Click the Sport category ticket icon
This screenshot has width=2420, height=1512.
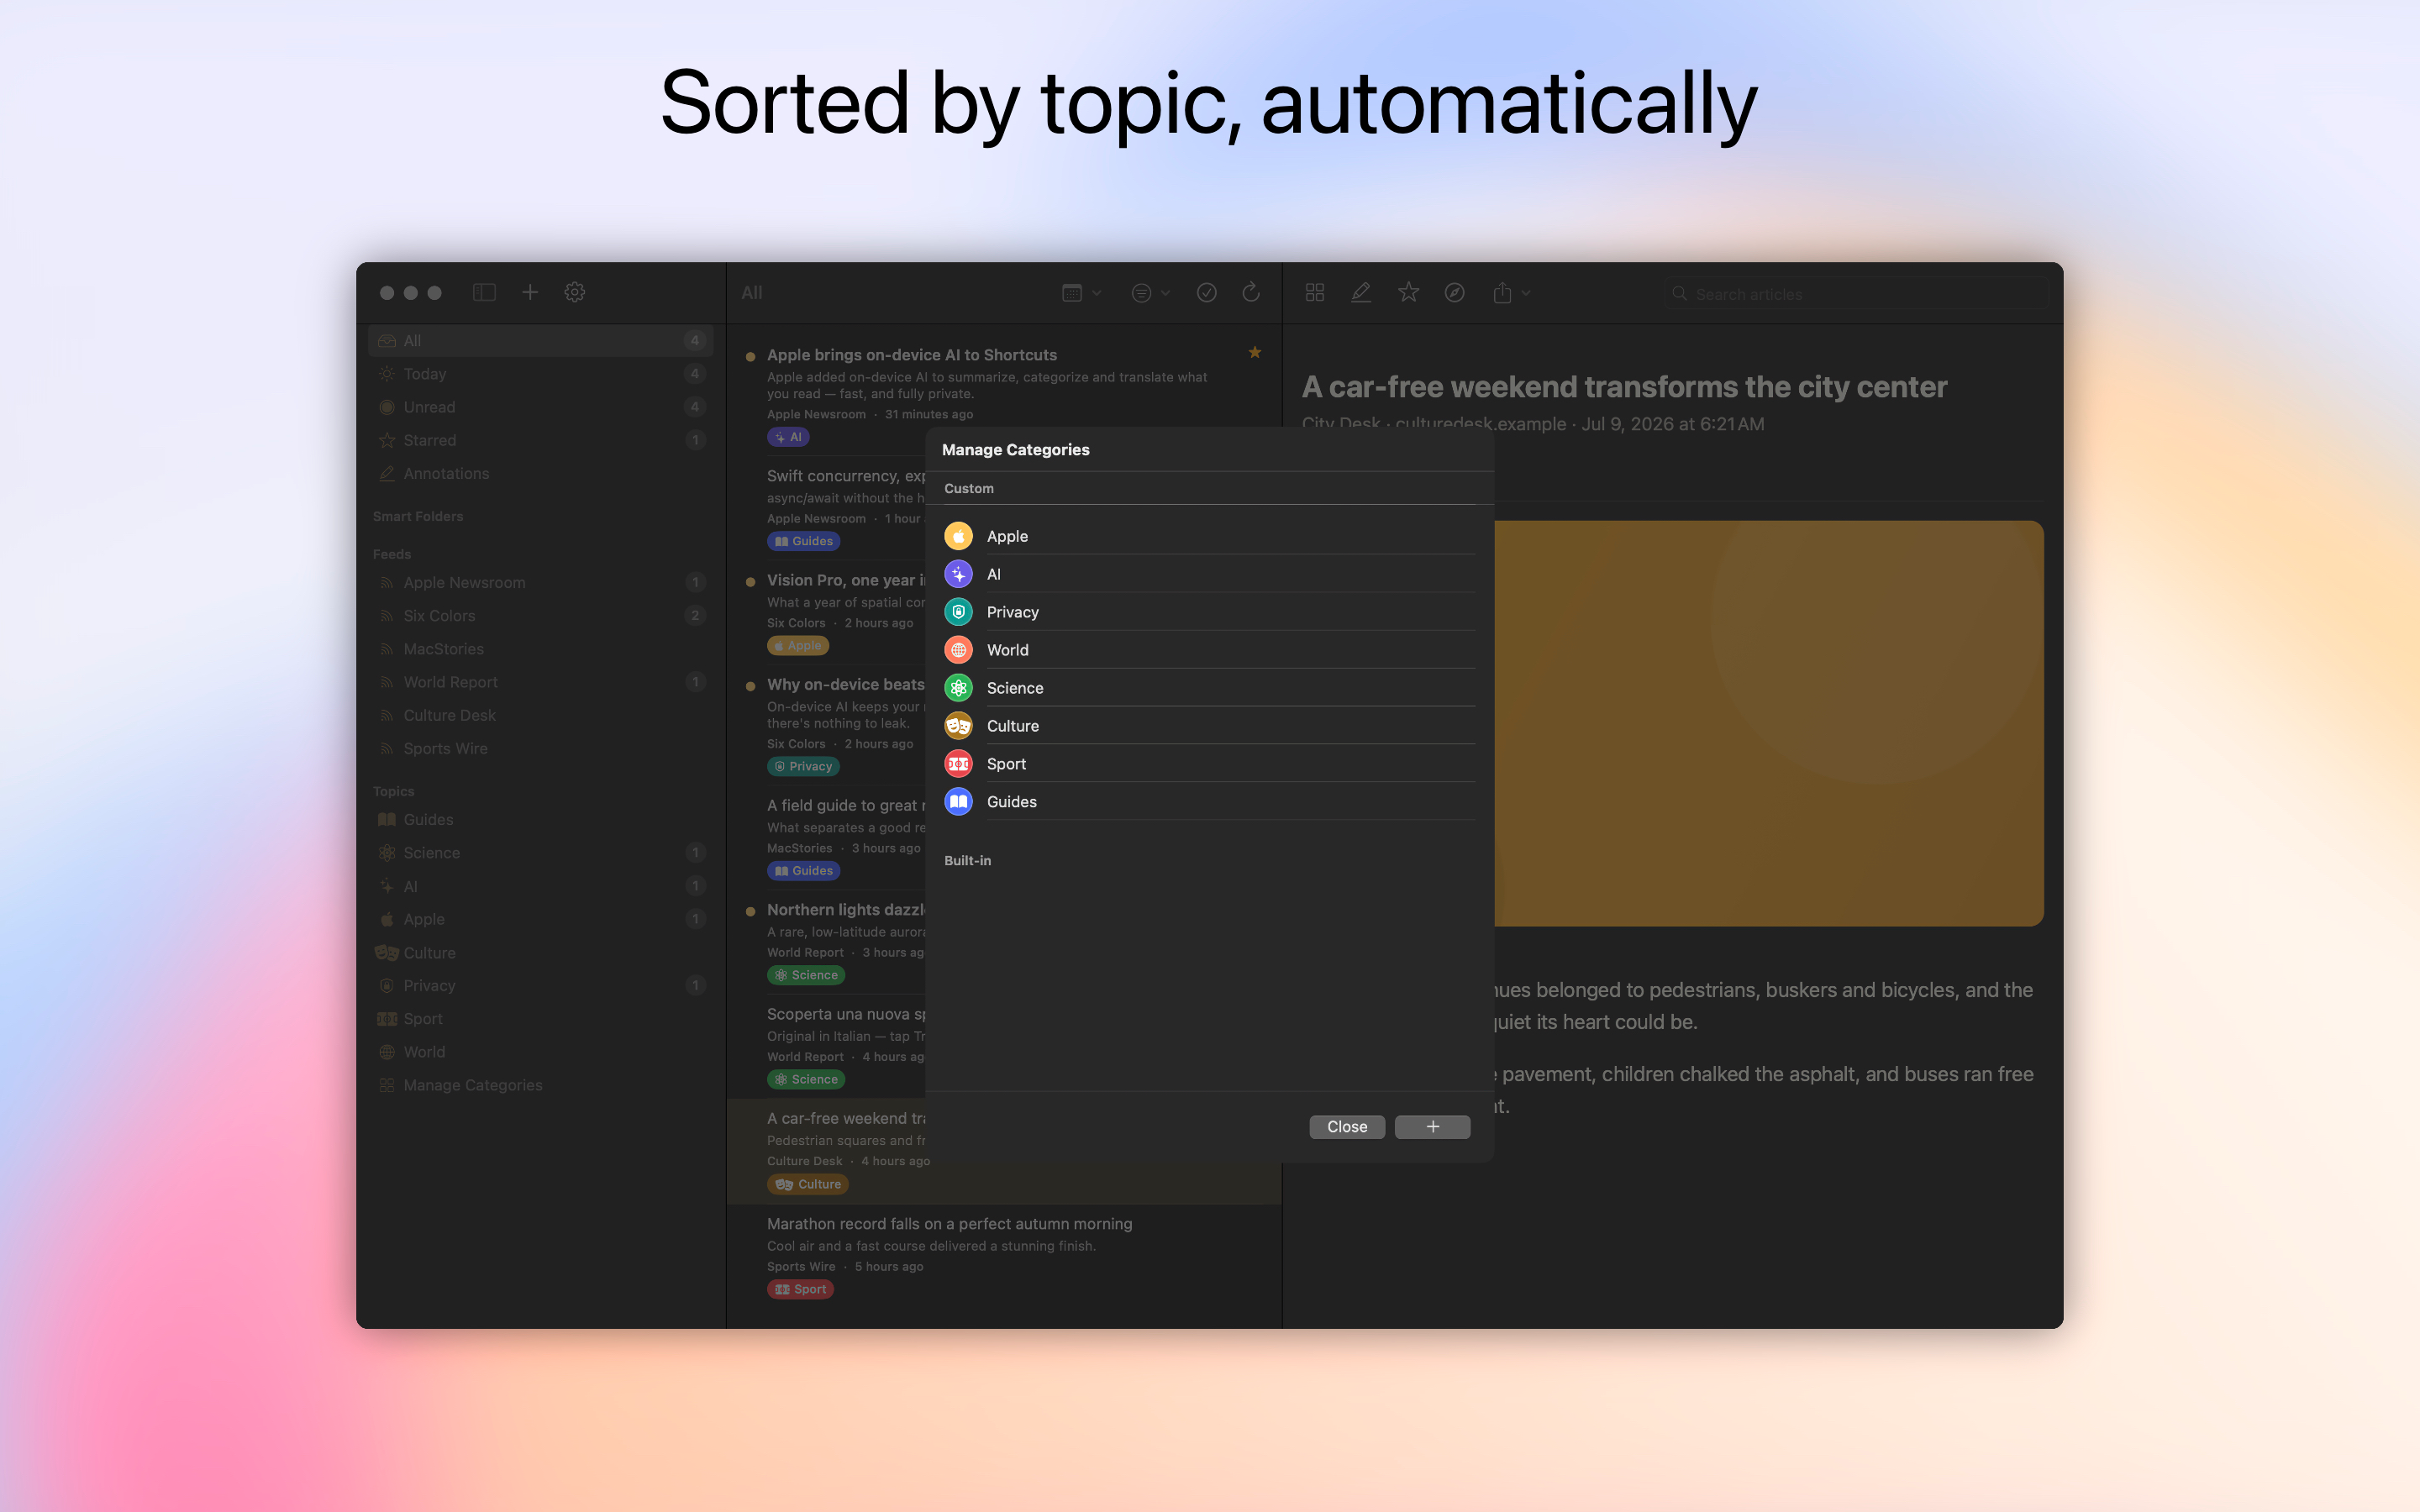[x=958, y=764]
